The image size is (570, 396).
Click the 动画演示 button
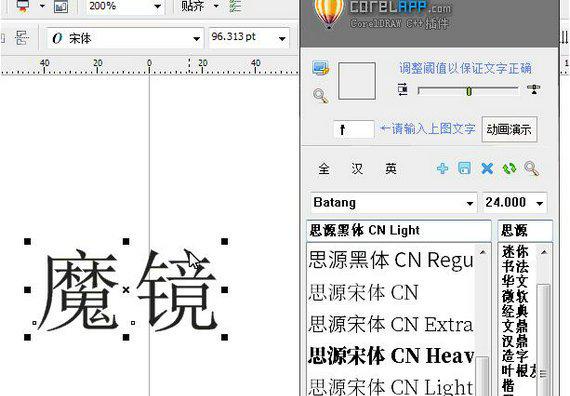click(x=509, y=129)
